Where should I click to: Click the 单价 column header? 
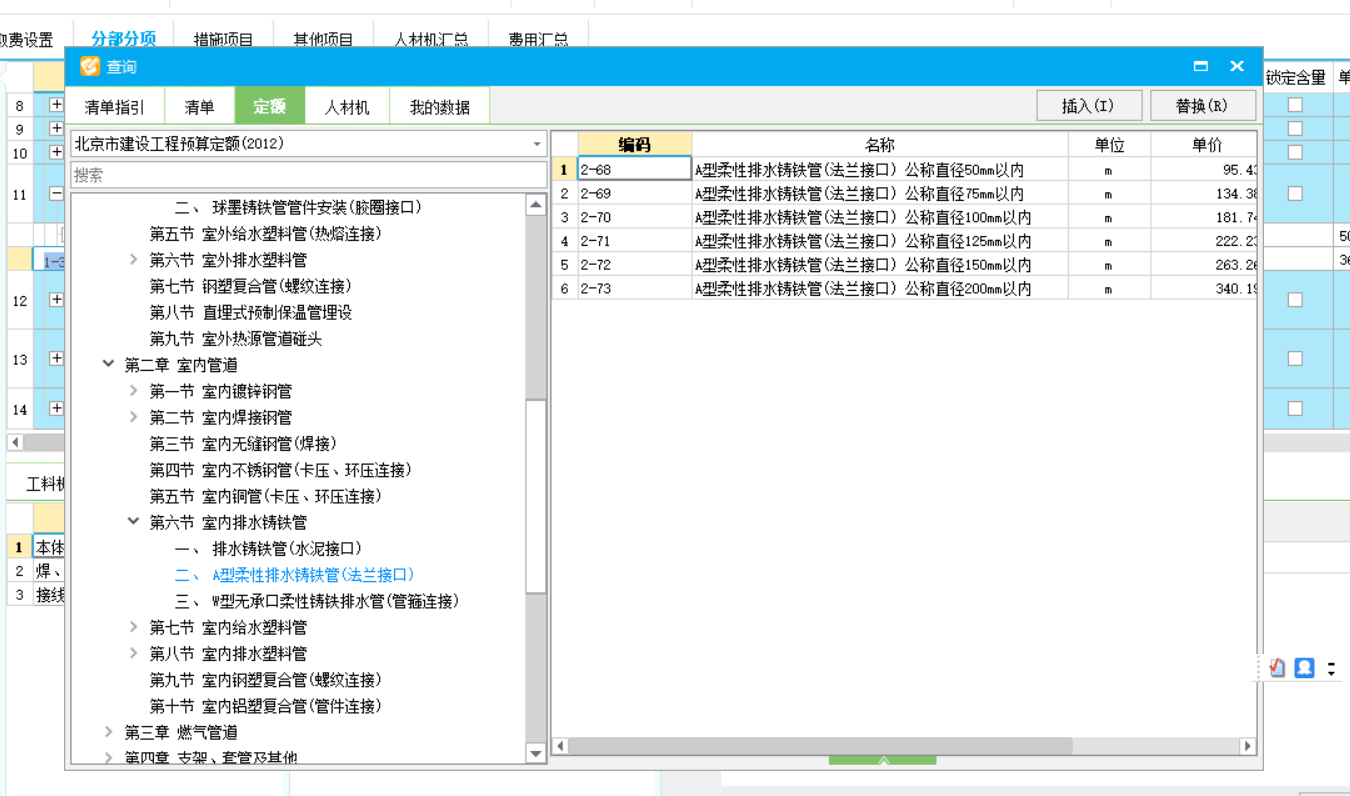point(1204,145)
